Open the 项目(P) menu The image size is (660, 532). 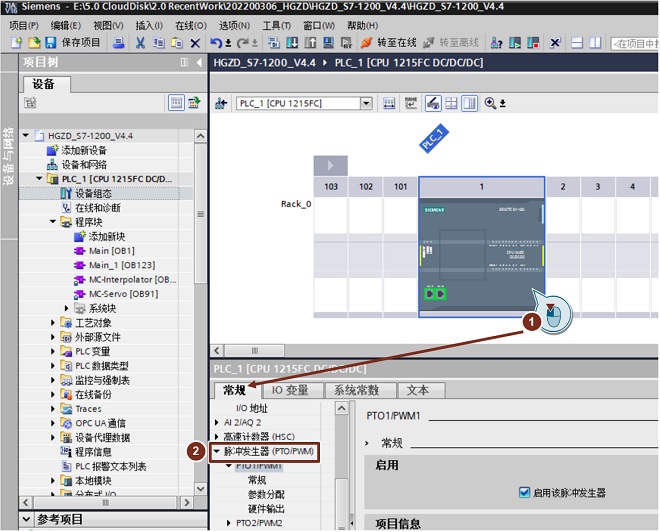(24, 26)
